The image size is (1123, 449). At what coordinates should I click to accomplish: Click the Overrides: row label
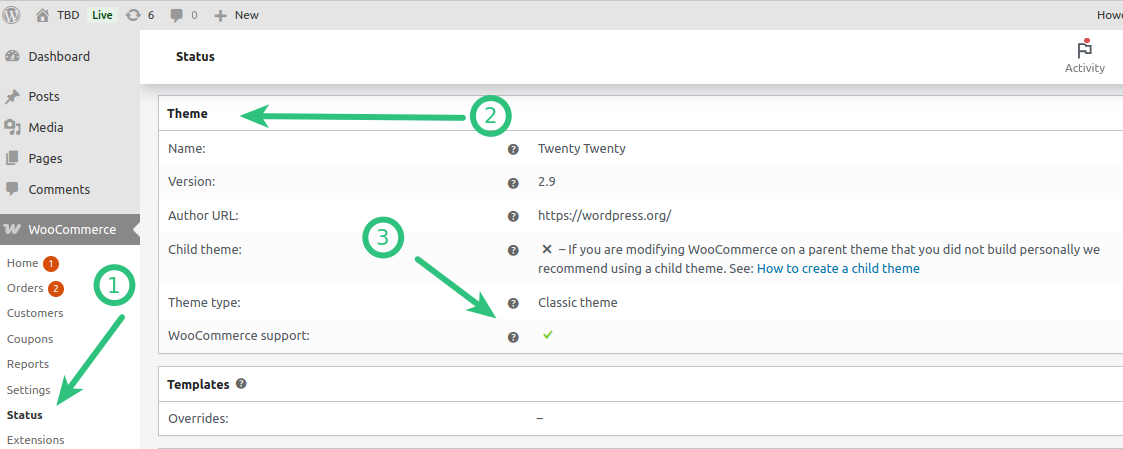point(198,418)
